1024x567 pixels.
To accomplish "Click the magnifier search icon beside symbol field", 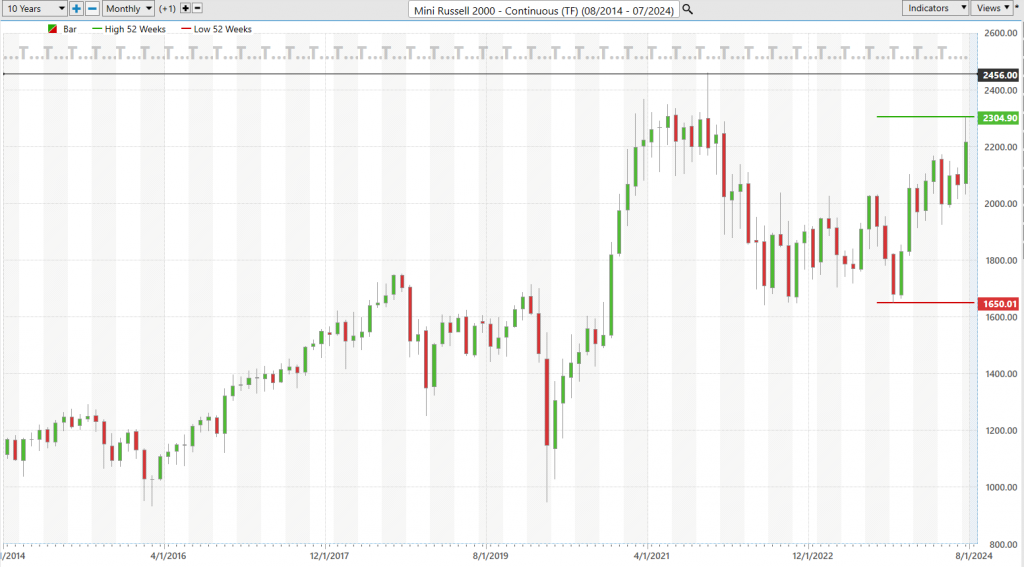I will pos(688,10).
